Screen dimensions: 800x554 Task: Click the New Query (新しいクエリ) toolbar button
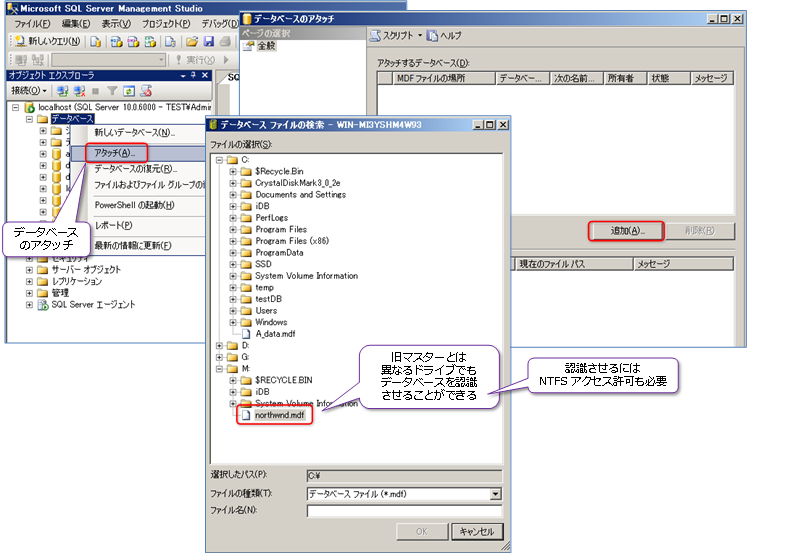point(47,41)
